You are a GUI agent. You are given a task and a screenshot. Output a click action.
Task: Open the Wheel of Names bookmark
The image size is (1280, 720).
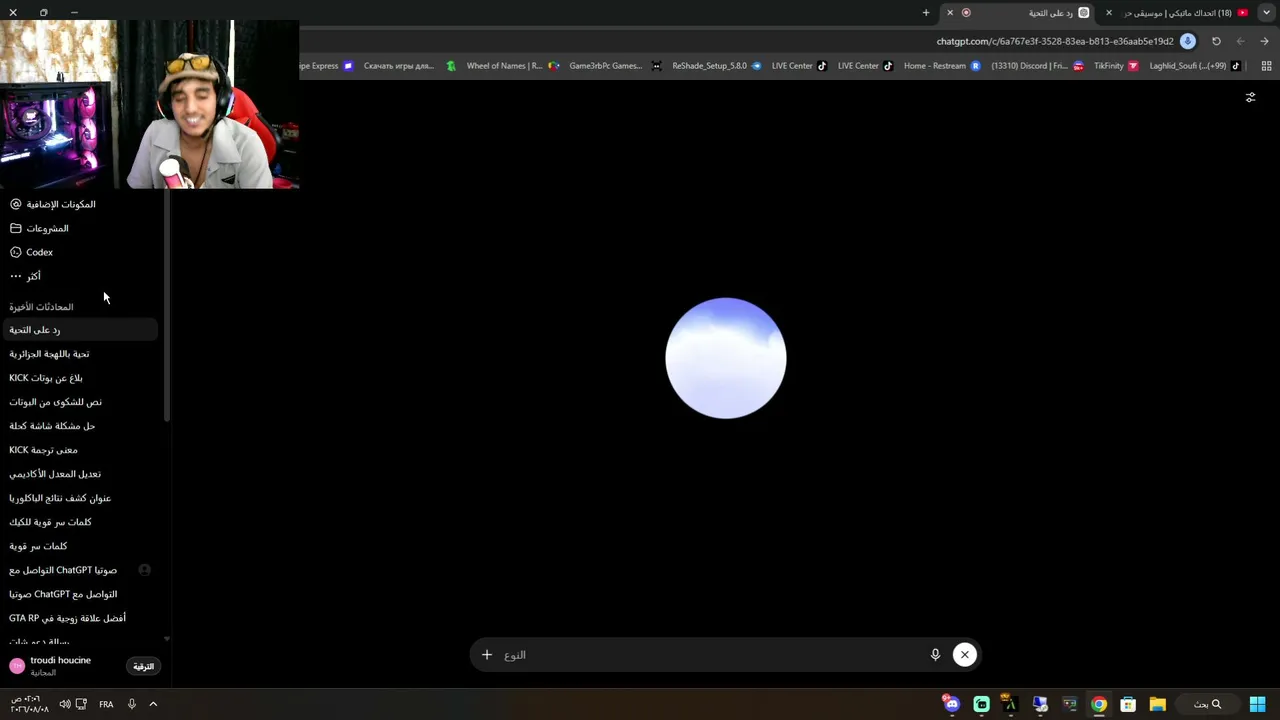click(512, 66)
